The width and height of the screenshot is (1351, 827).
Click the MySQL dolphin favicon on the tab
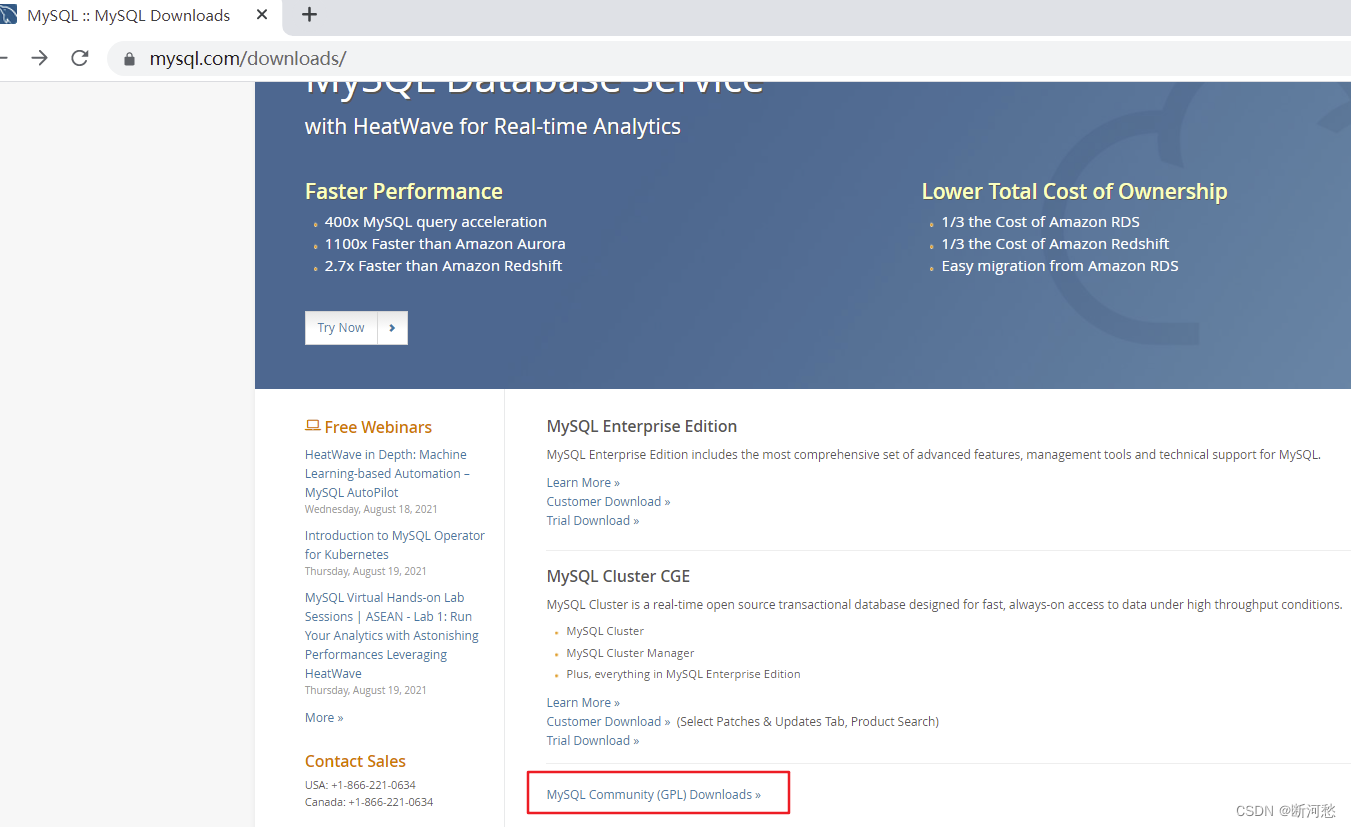coord(11,15)
